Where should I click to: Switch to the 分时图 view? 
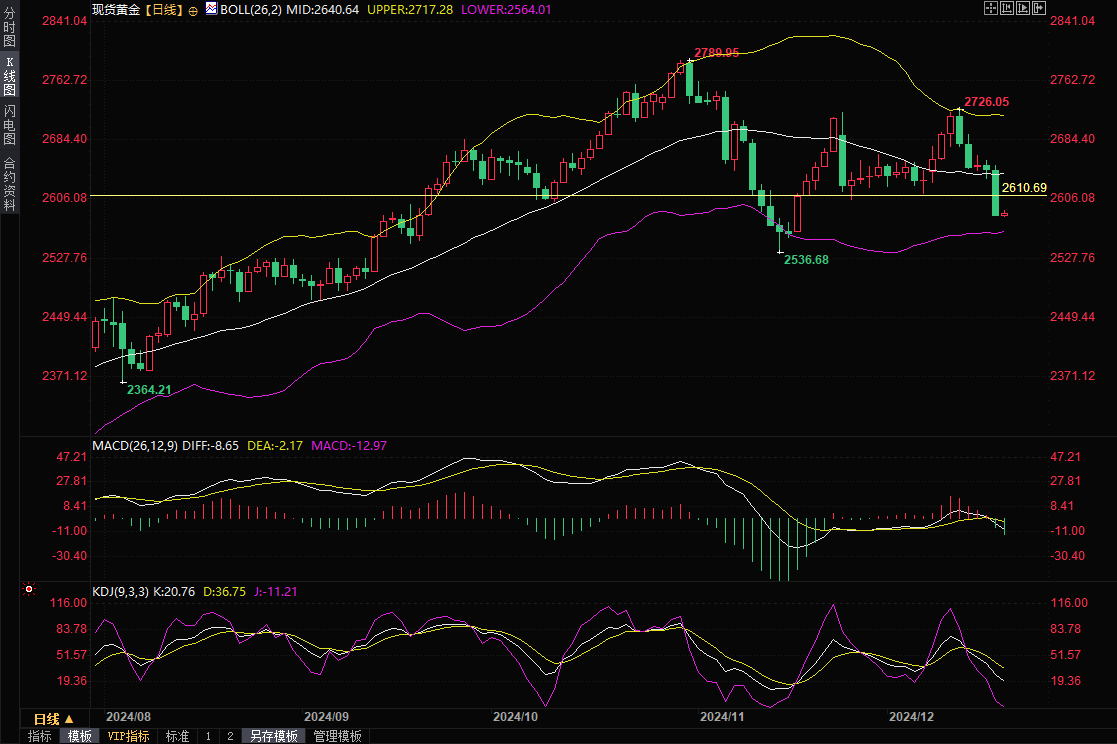tap(9, 28)
